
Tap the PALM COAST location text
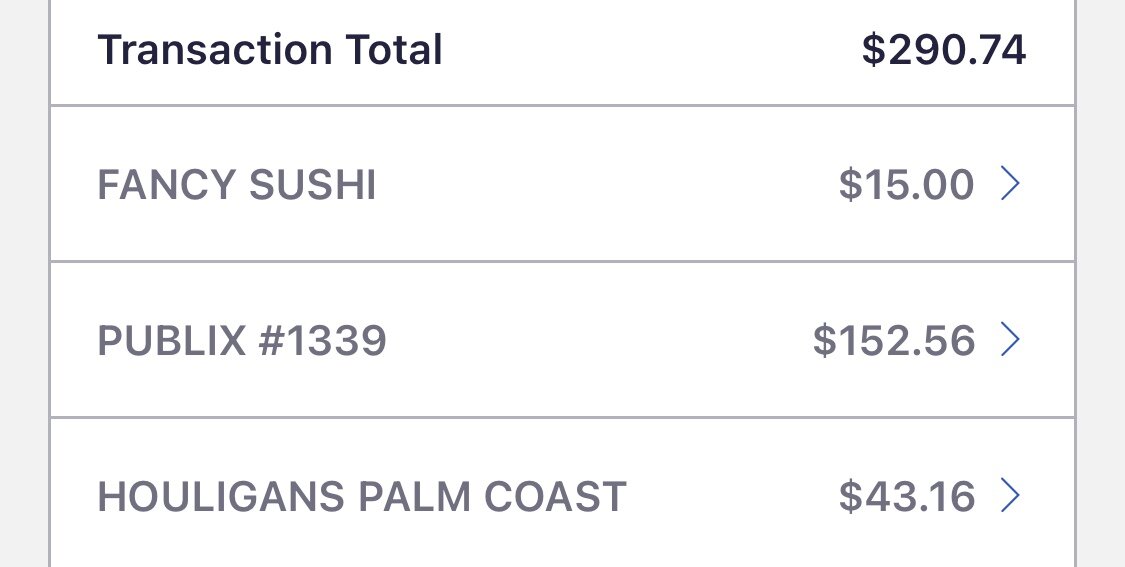pyautogui.click(x=493, y=496)
